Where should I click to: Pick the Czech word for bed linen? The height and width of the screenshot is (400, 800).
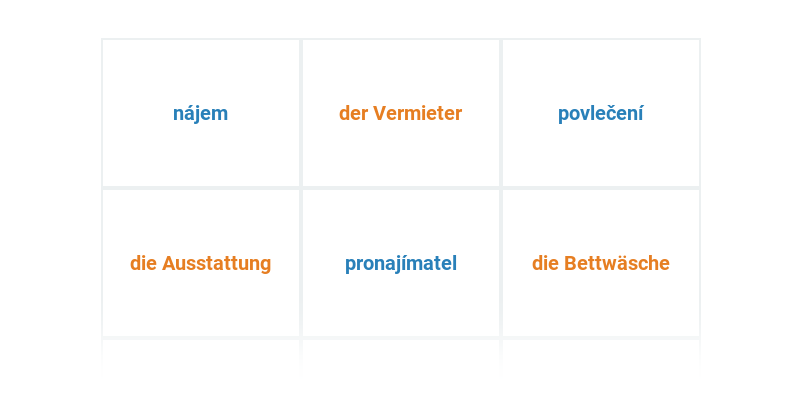point(600,113)
